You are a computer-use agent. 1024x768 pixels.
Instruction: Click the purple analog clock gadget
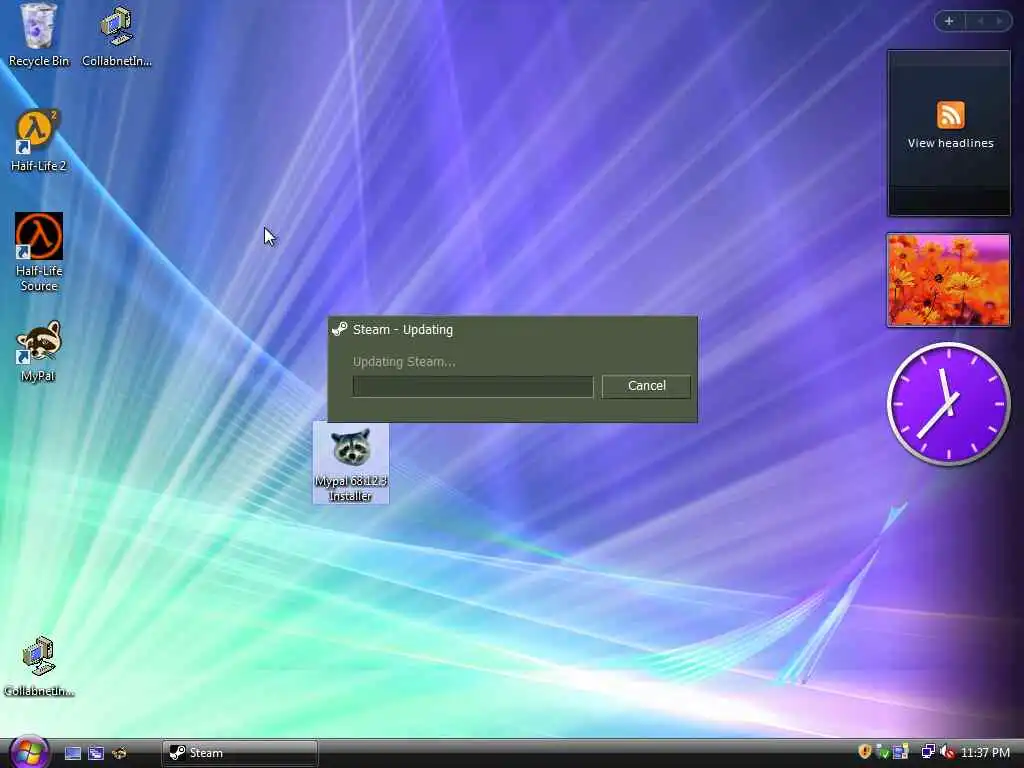click(x=948, y=404)
